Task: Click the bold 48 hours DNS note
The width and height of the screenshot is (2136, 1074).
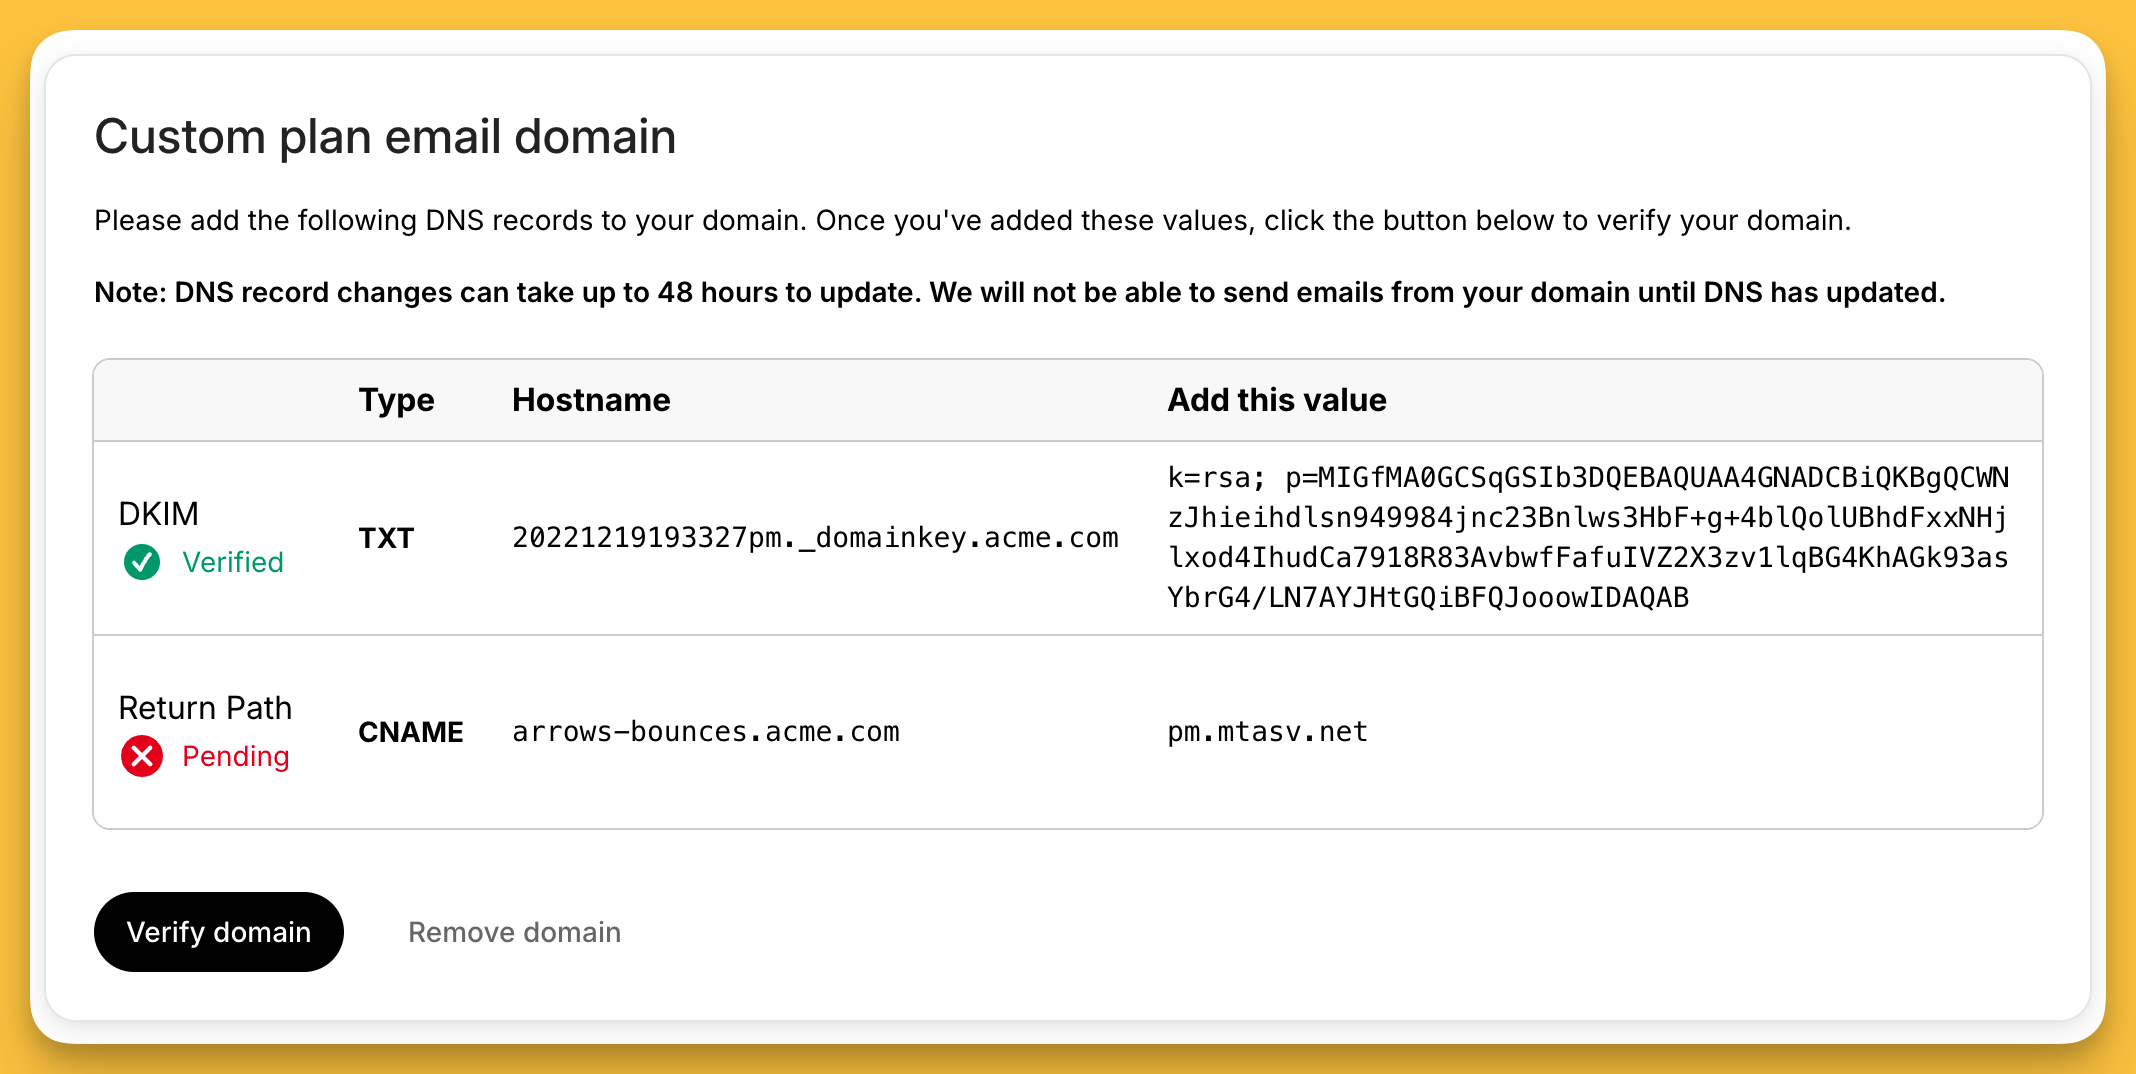Action: (x=1019, y=292)
